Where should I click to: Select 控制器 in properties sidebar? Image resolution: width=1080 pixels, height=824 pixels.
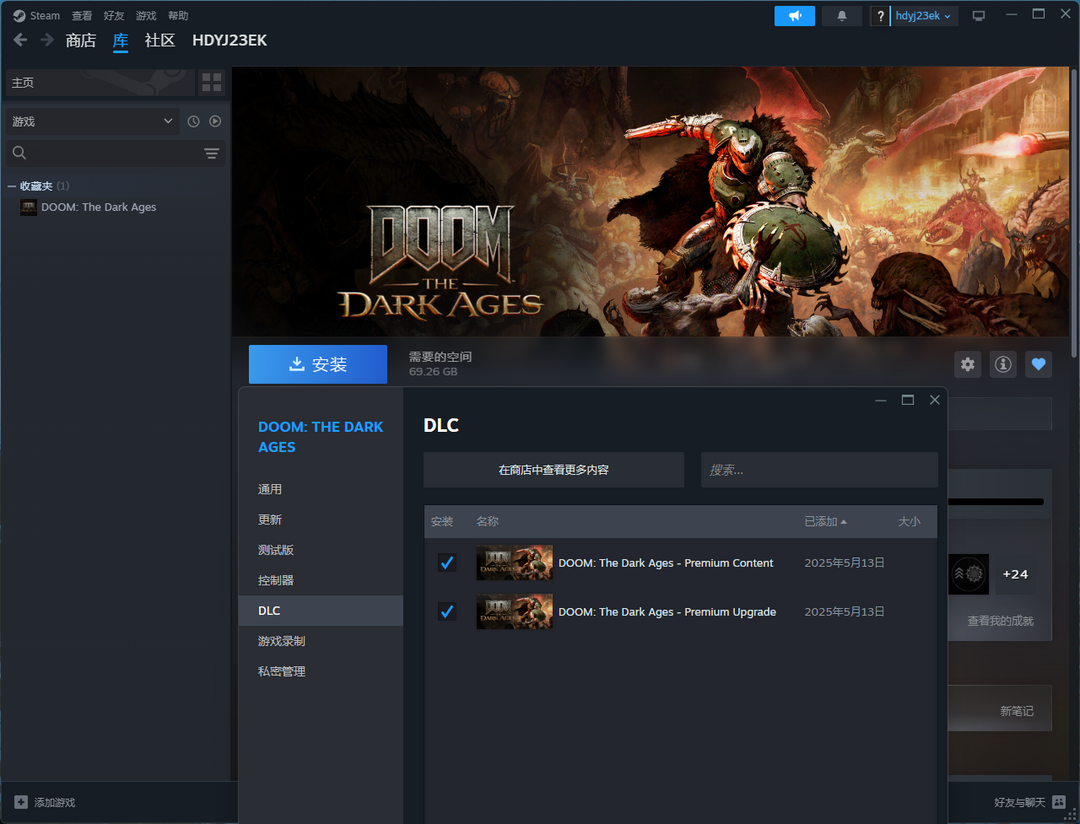click(x=320, y=580)
